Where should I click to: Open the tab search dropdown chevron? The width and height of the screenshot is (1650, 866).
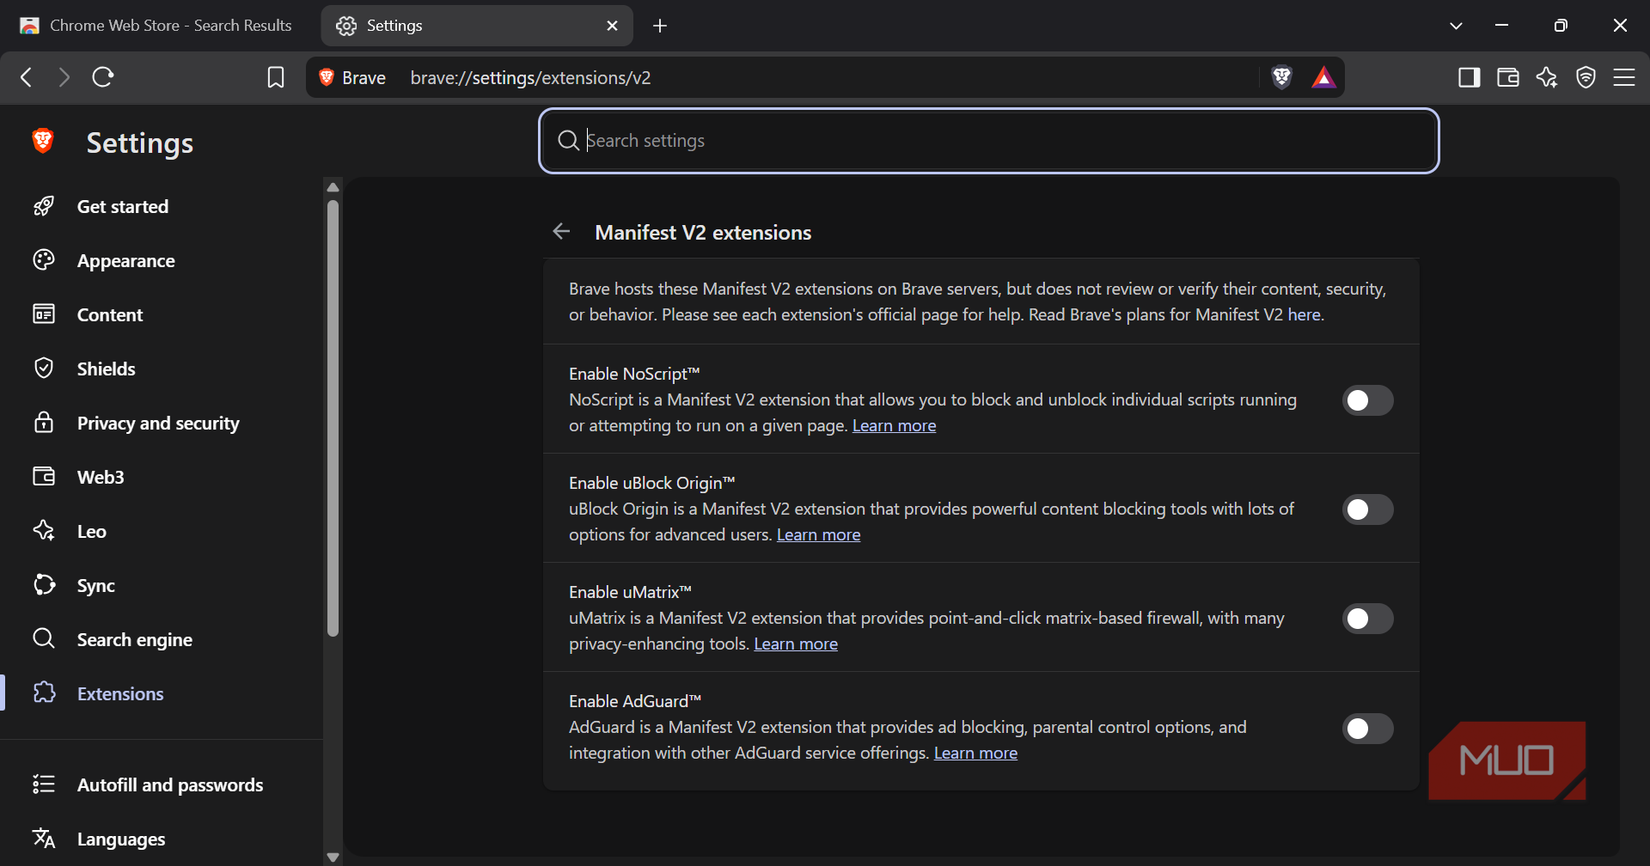(1456, 26)
